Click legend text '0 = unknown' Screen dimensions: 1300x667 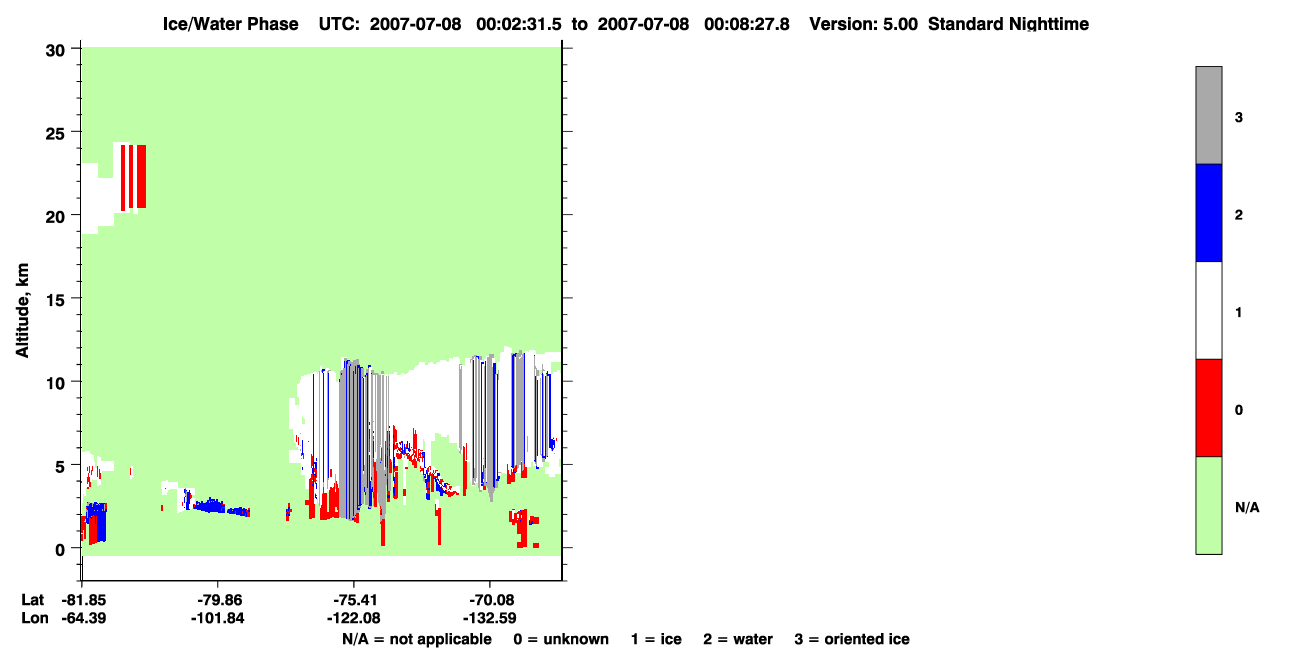click(561, 639)
